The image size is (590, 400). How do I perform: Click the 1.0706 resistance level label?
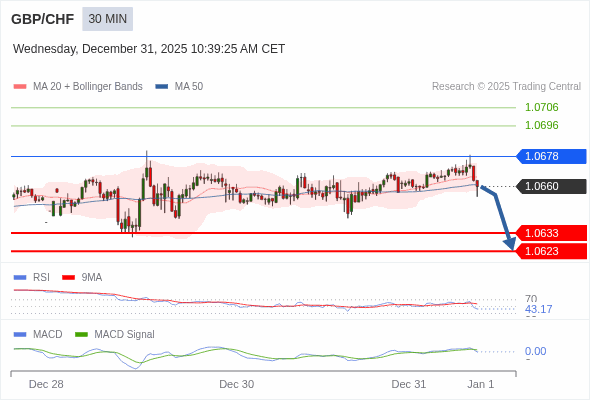(541, 107)
